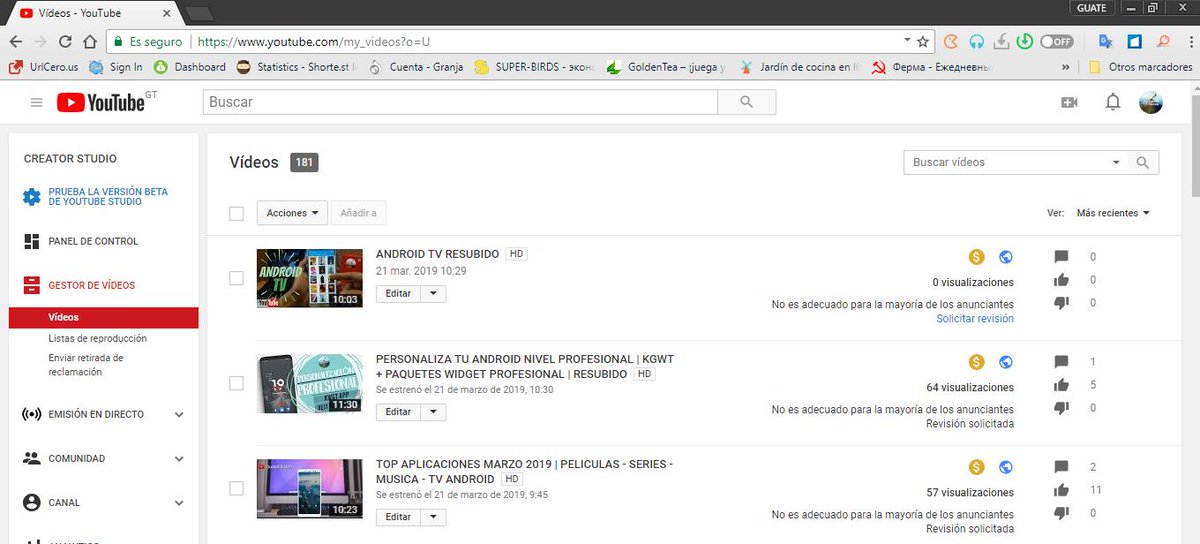Open the Dashboard bookmark
This screenshot has width=1200, height=544.
190,67
